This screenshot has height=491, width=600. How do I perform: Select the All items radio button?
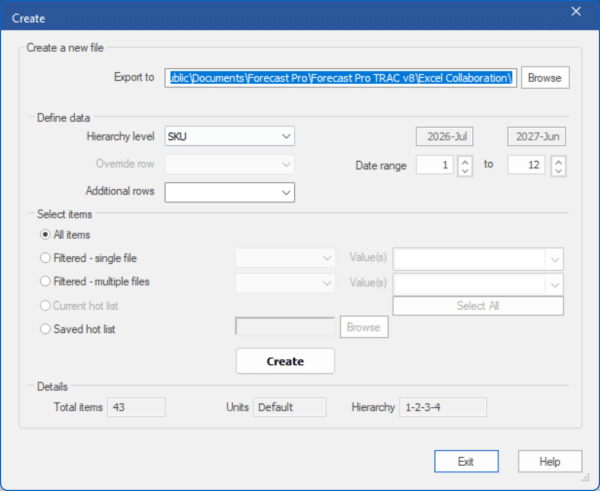(45, 234)
